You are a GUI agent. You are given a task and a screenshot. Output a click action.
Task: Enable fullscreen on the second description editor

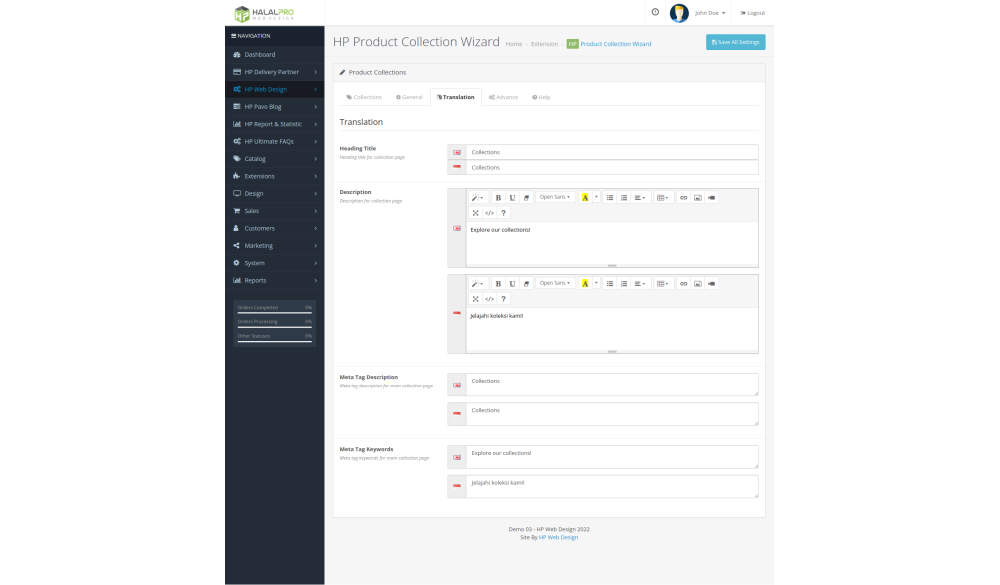476,299
